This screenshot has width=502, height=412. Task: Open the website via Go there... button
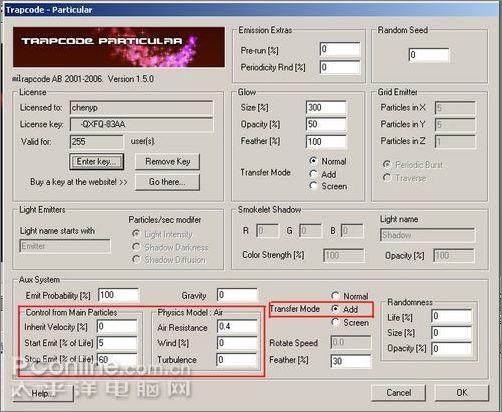point(167,182)
